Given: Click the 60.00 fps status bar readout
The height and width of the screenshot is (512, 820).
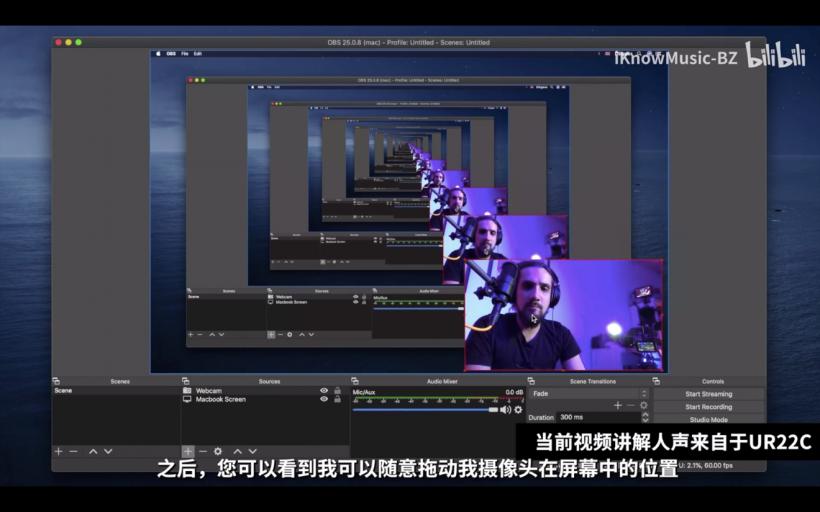Looking at the screenshot, I should pyautogui.click(x=719, y=465).
